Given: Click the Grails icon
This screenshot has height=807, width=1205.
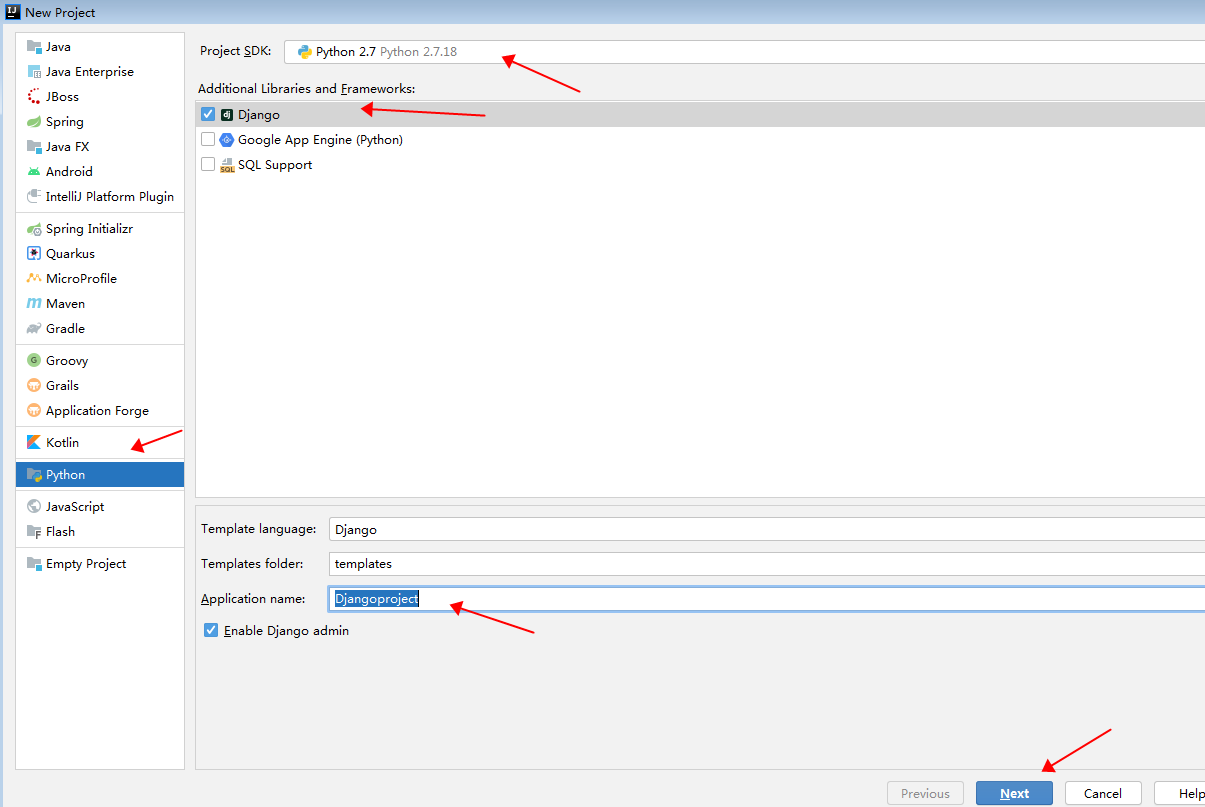Looking at the screenshot, I should [34, 386].
